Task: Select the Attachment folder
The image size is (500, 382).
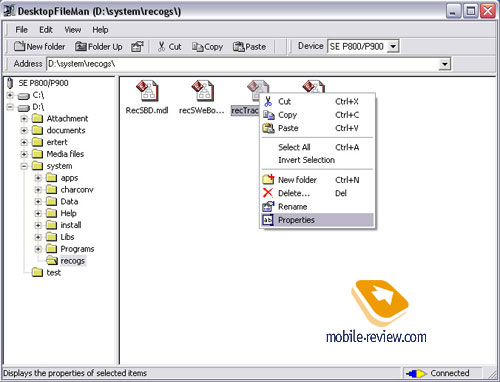Action: click(x=67, y=119)
